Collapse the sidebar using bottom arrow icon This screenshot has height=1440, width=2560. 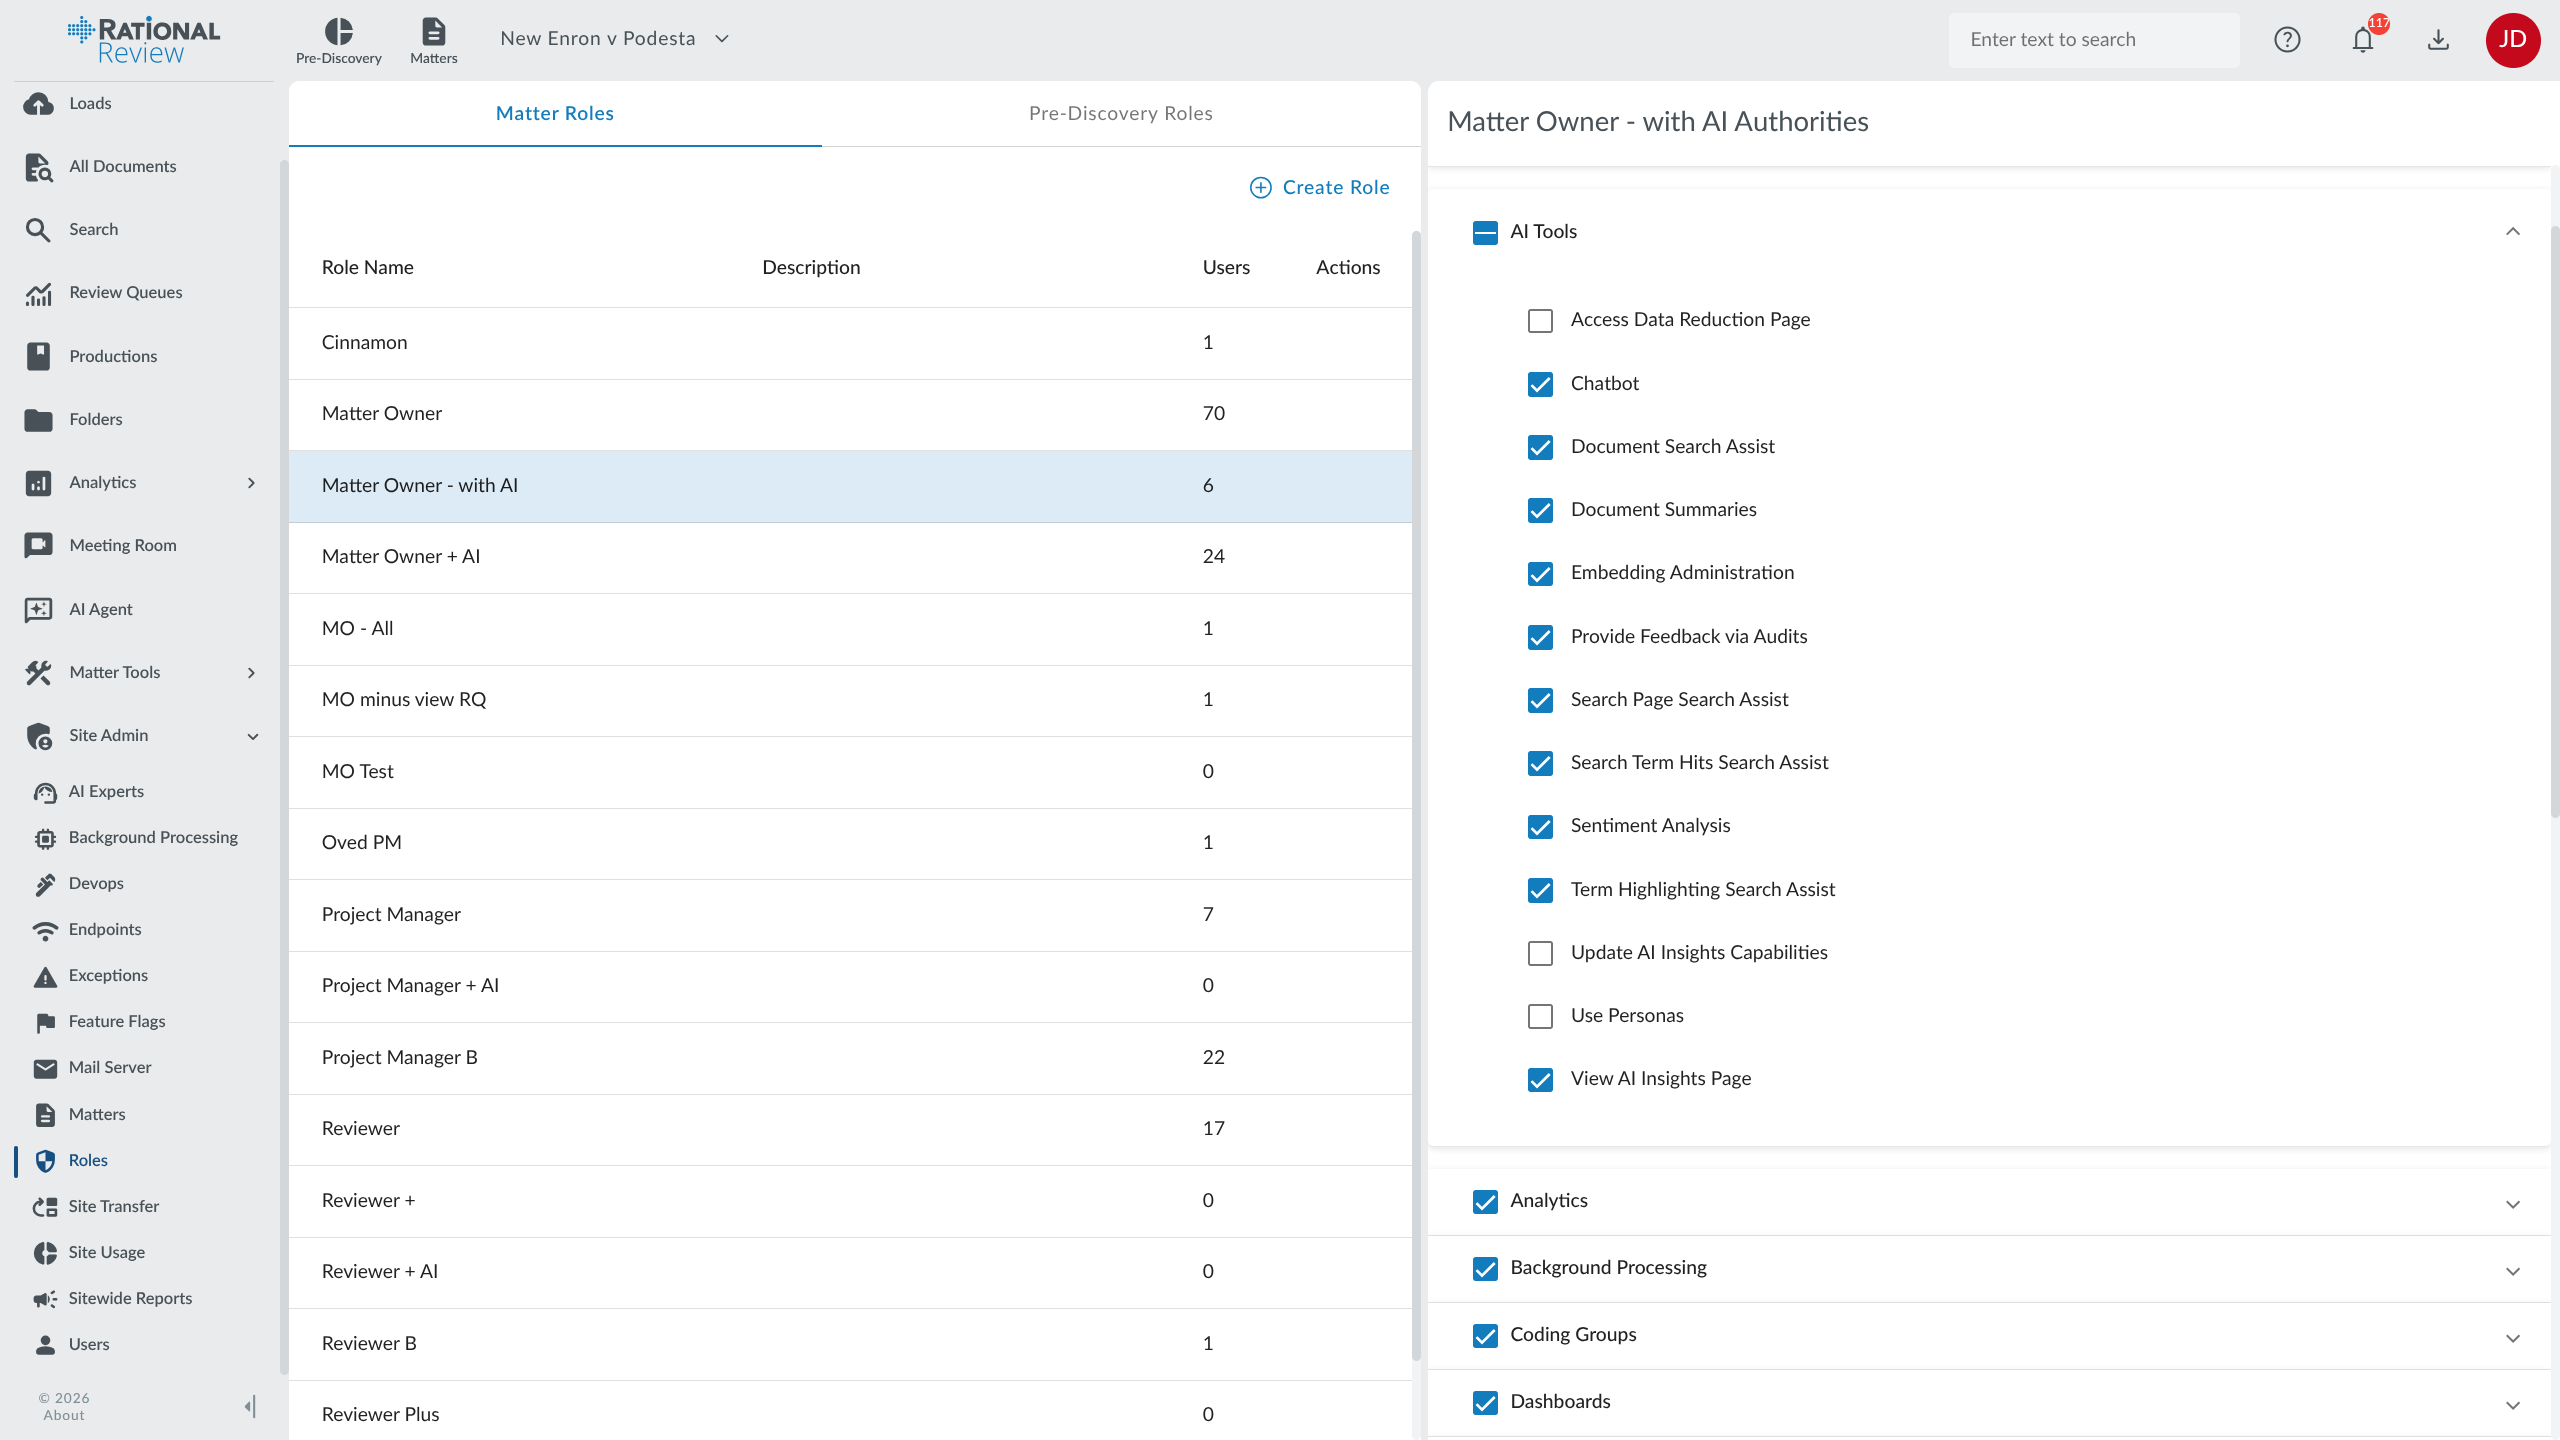click(x=250, y=1406)
